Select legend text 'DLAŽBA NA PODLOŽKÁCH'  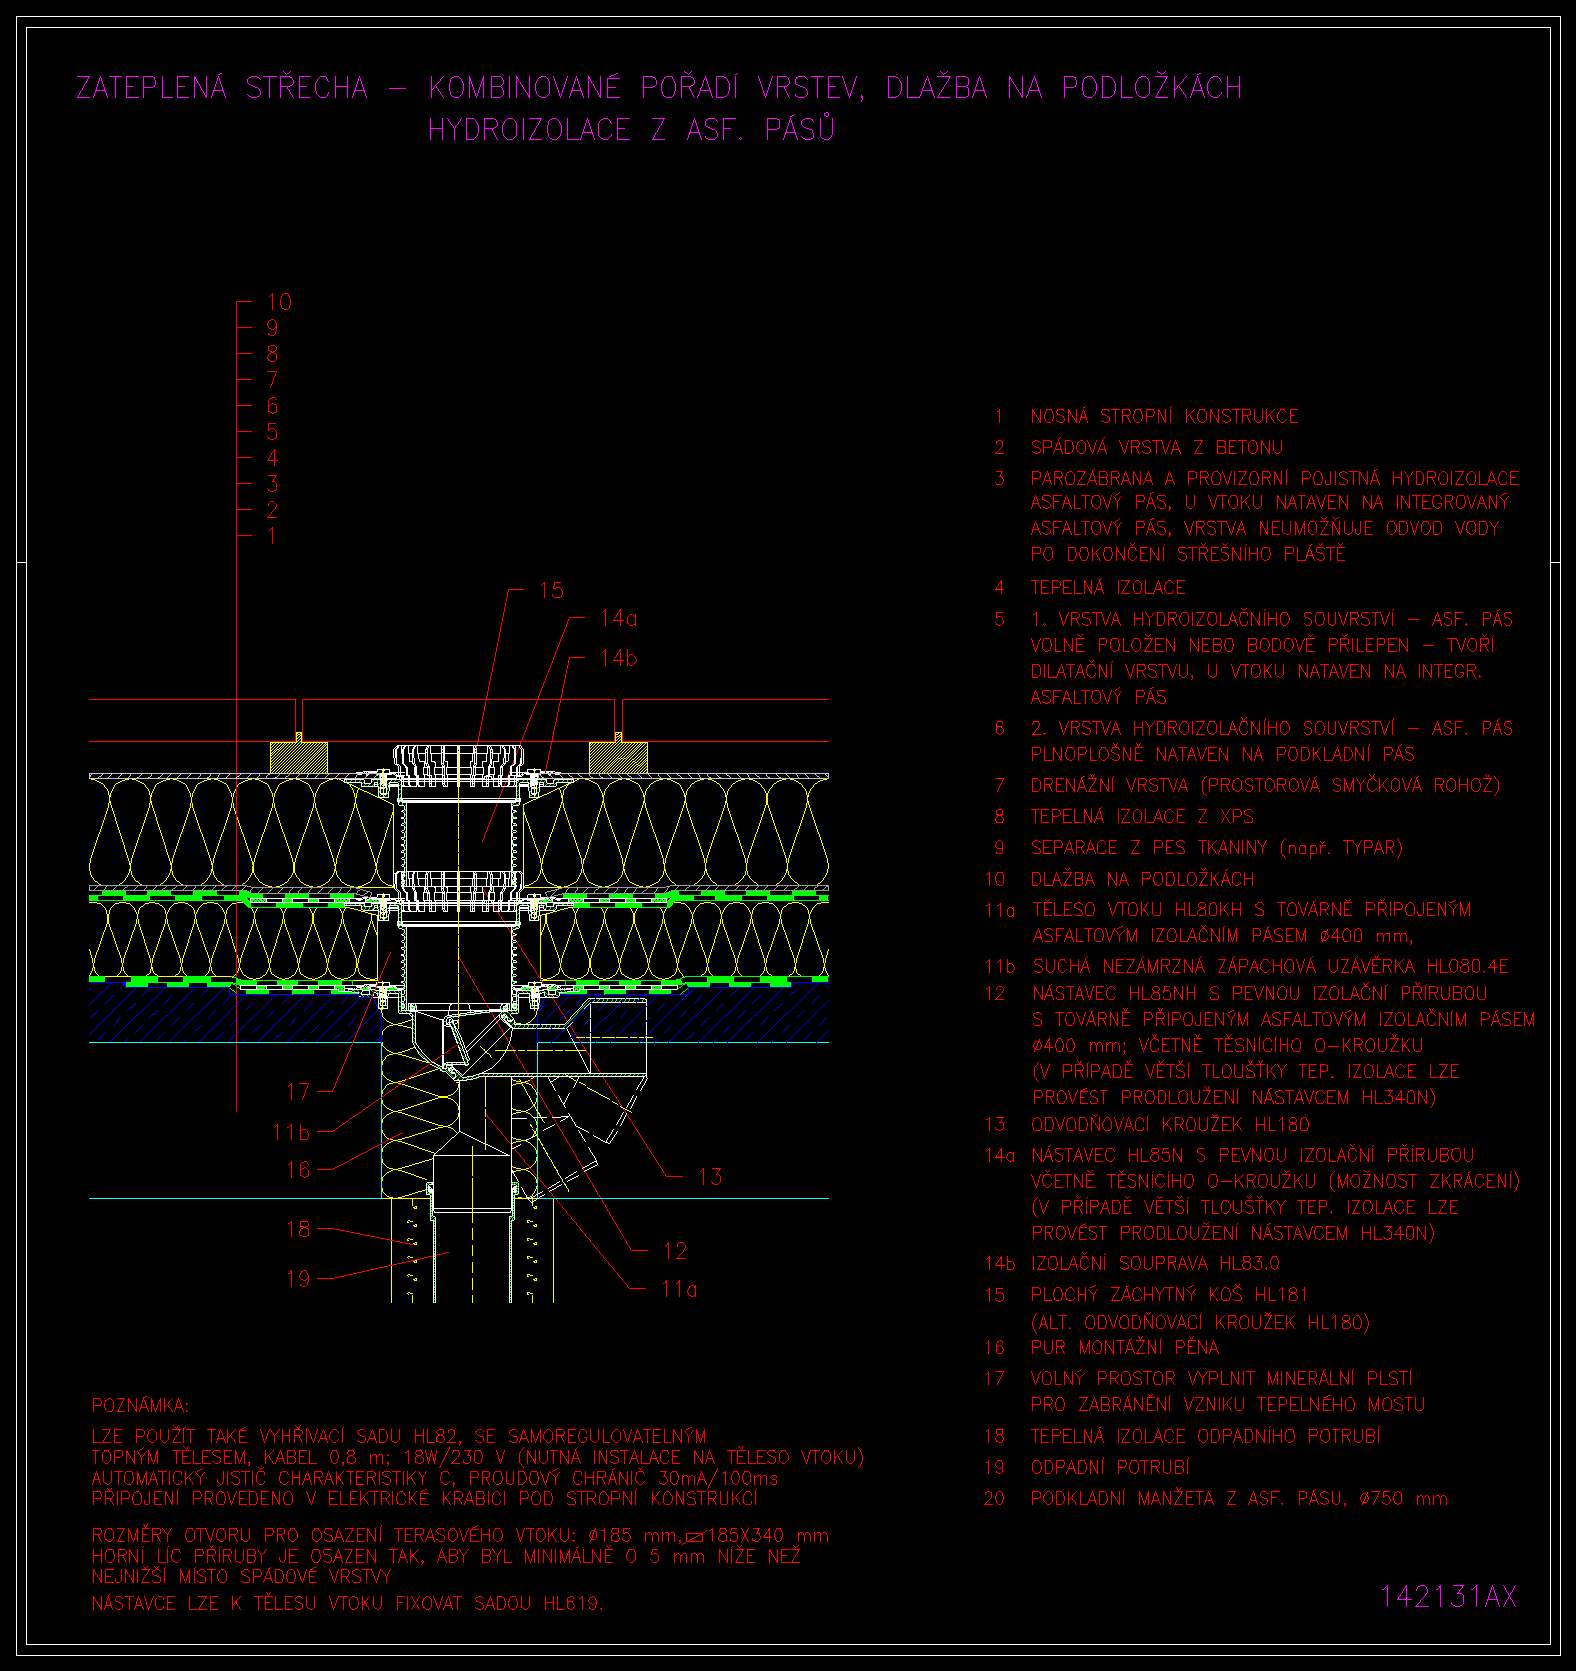click(x=1142, y=879)
